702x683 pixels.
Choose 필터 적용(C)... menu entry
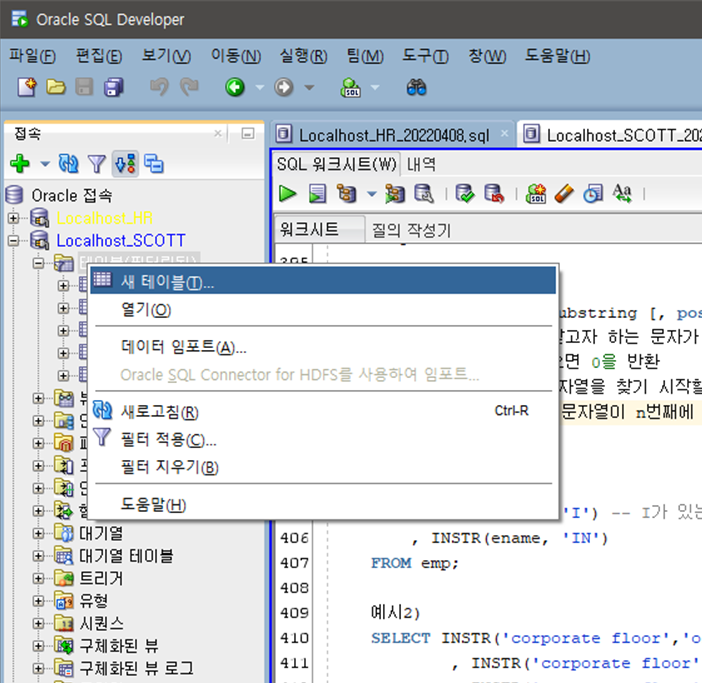323,439
